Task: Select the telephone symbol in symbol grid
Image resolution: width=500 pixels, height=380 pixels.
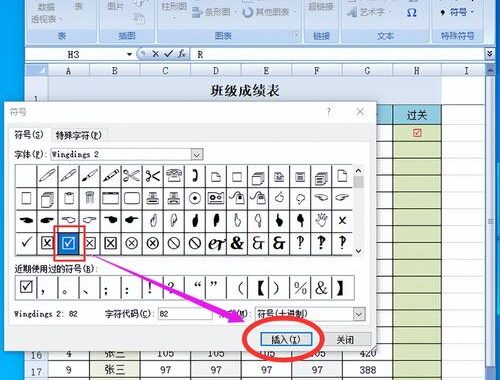Action: click(174, 176)
